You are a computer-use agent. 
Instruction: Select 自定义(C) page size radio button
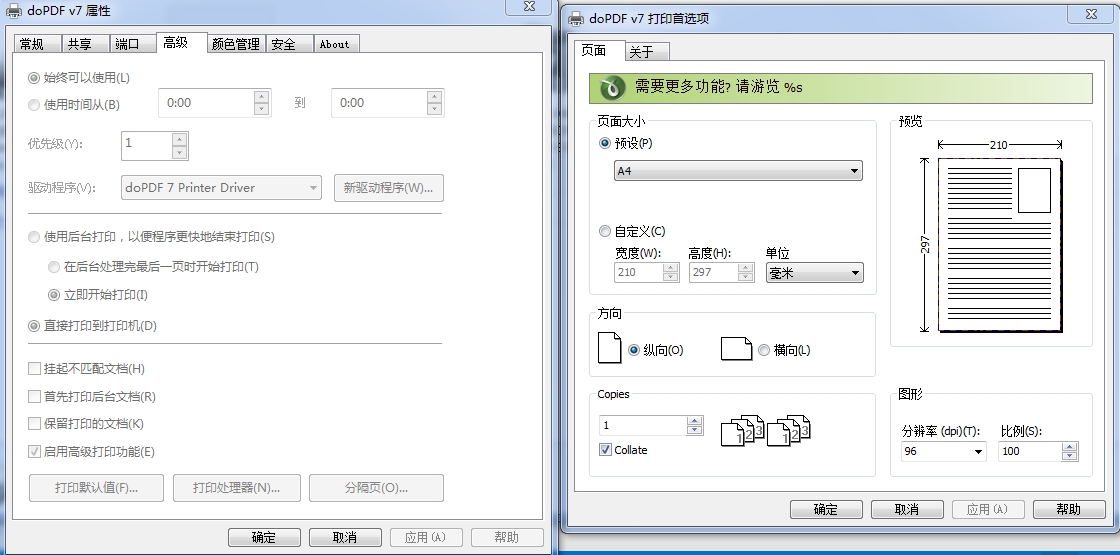coord(605,231)
